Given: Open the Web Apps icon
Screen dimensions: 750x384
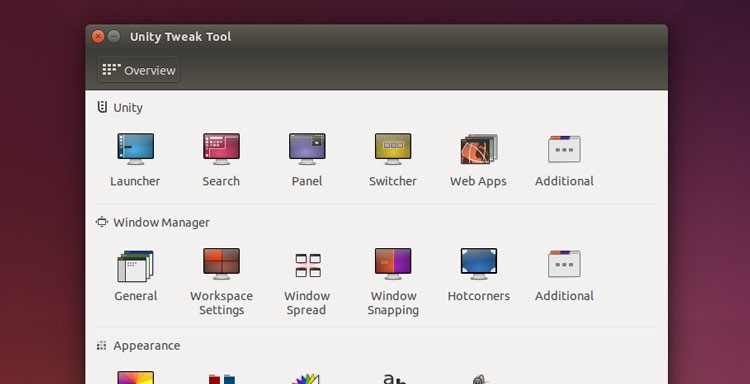Looking at the screenshot, I should [x=479, y=149].
